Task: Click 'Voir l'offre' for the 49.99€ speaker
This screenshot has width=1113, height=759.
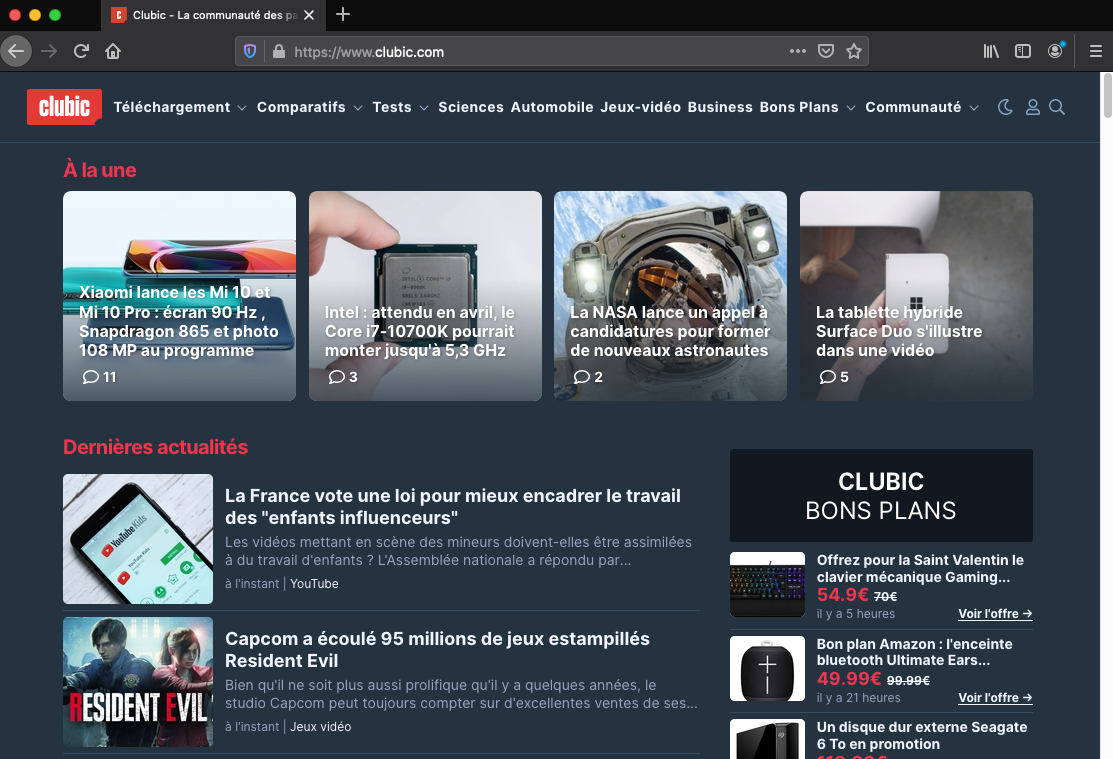Action: 995,697
